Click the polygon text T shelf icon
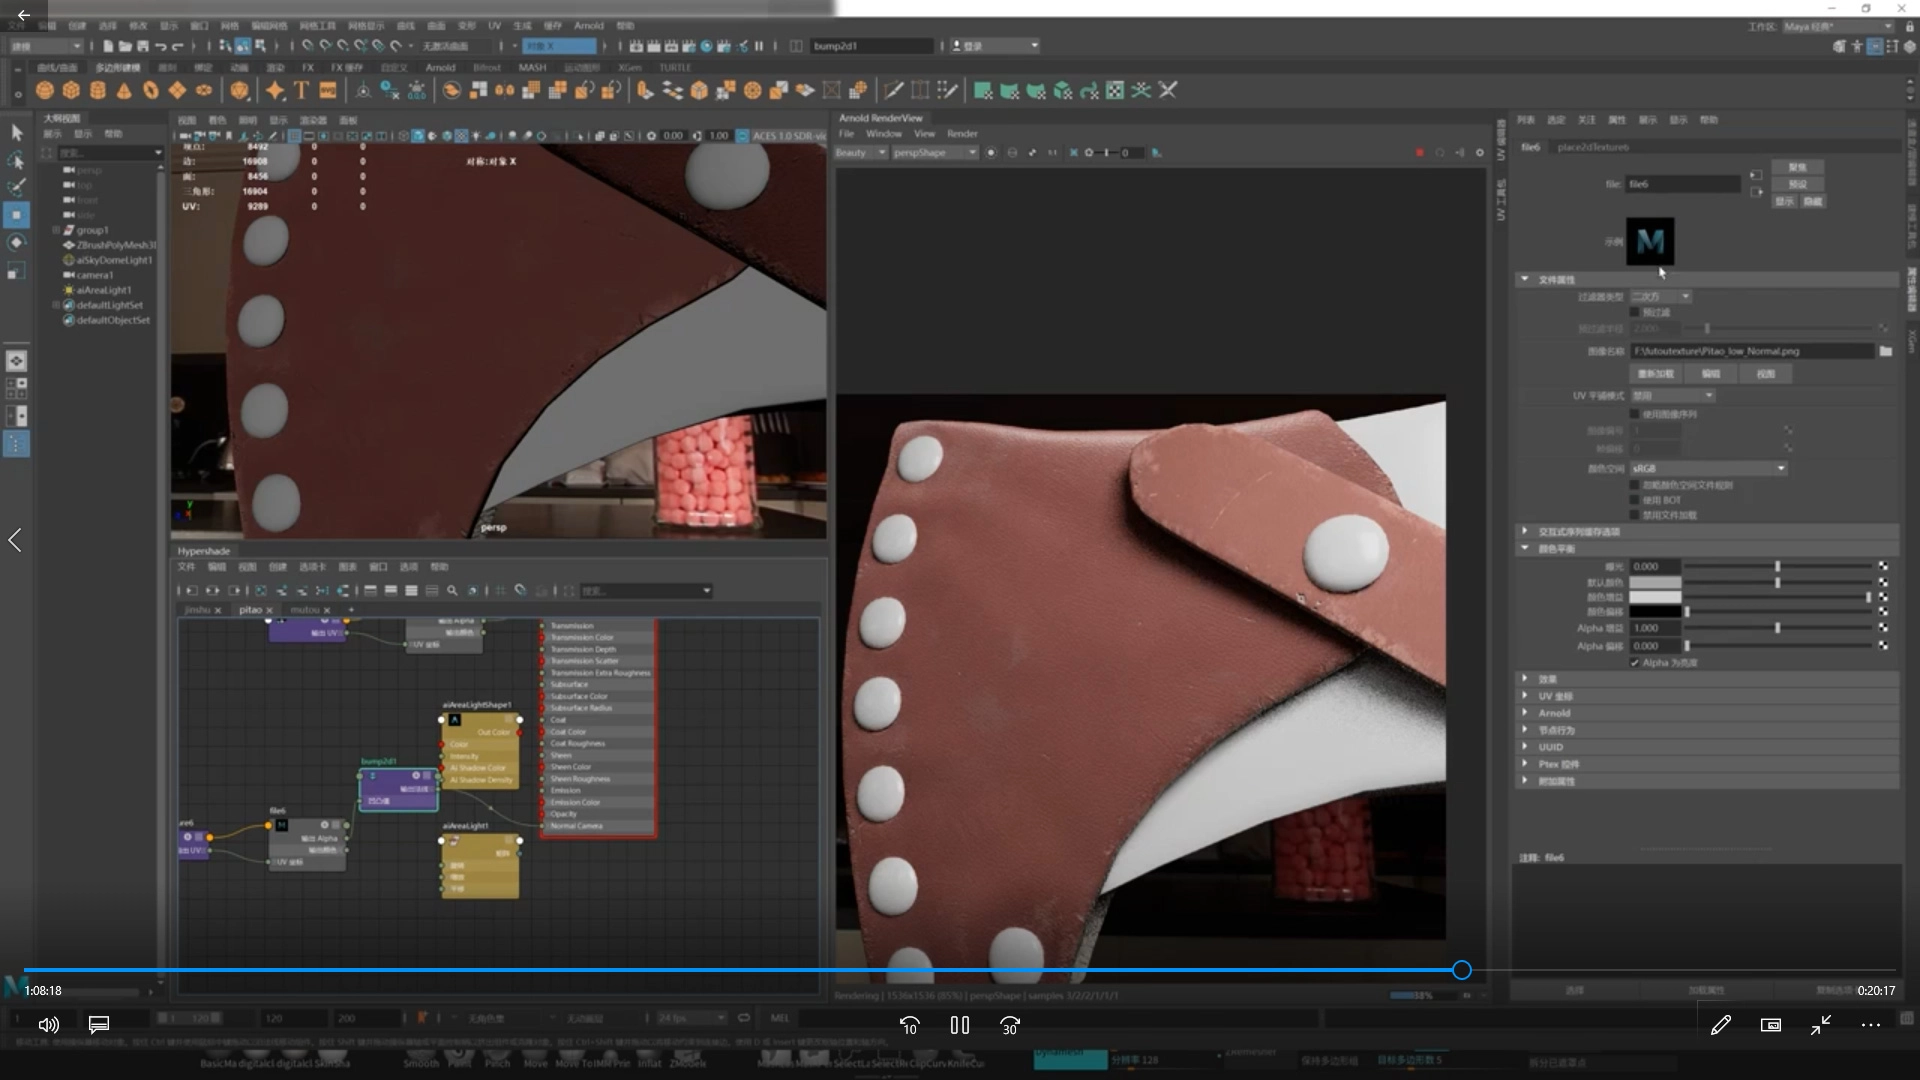 (x=301, y=91)
